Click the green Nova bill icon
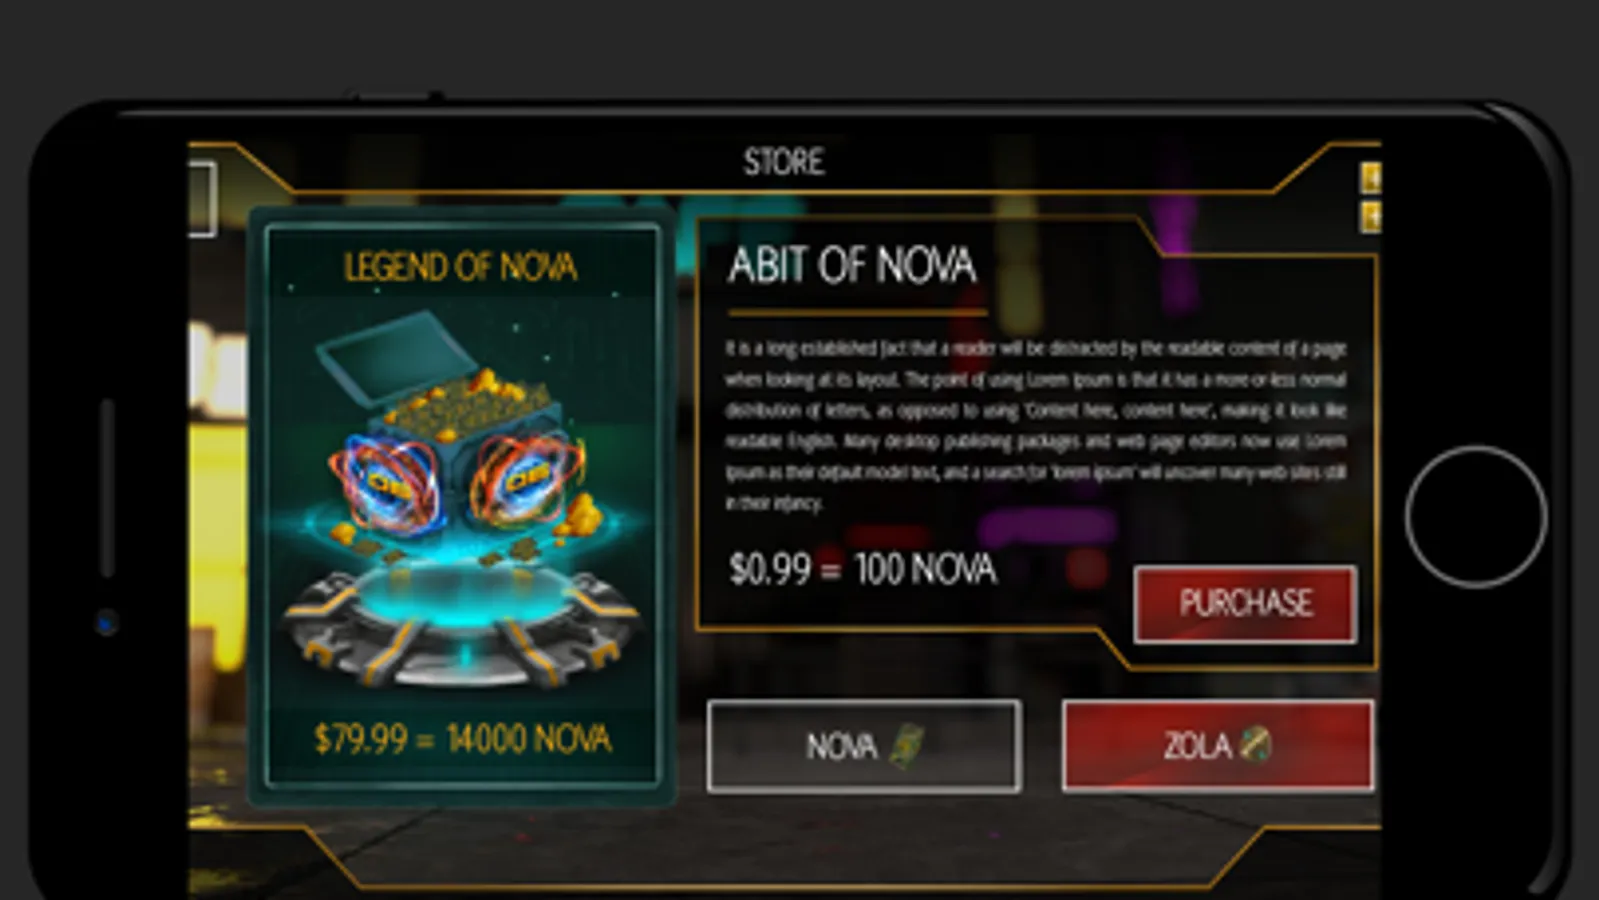 pyautogui.click(x=906, y=746)
